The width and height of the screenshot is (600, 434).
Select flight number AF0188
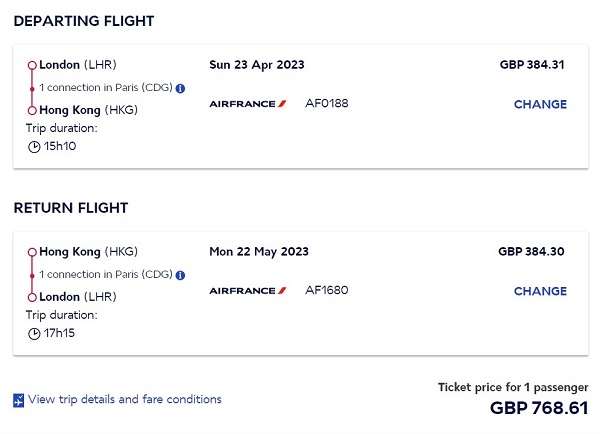[327, 103]
